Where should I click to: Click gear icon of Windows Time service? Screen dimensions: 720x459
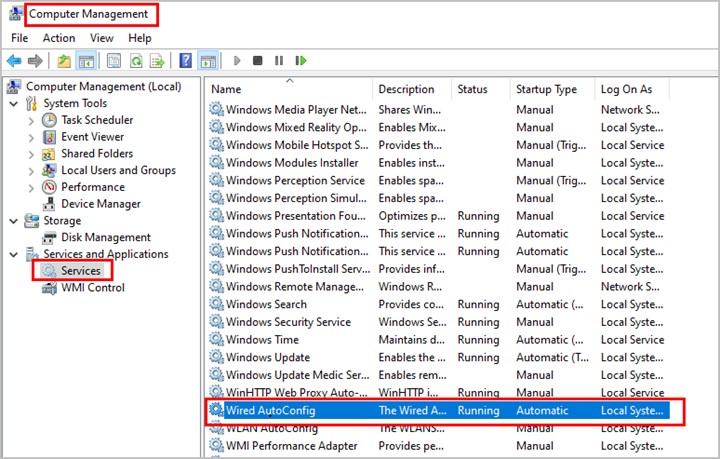click(x=216, y=339)
